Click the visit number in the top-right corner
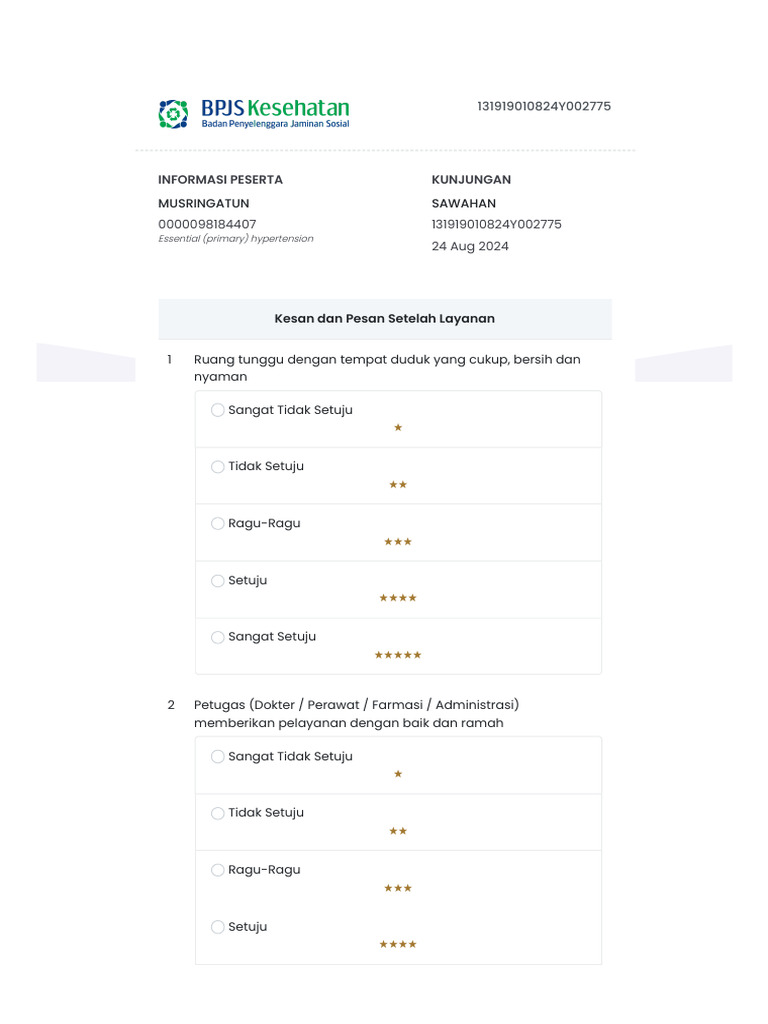This screenshot has height=1024, width=768. (544, 106)
